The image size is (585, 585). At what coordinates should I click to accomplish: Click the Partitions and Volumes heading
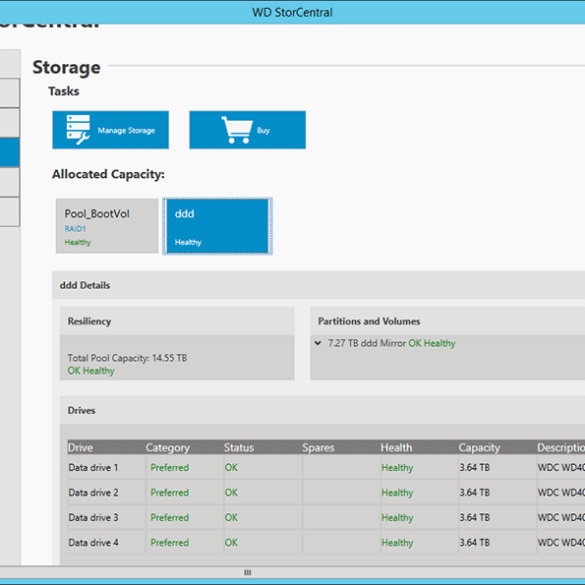click(369, 321)
